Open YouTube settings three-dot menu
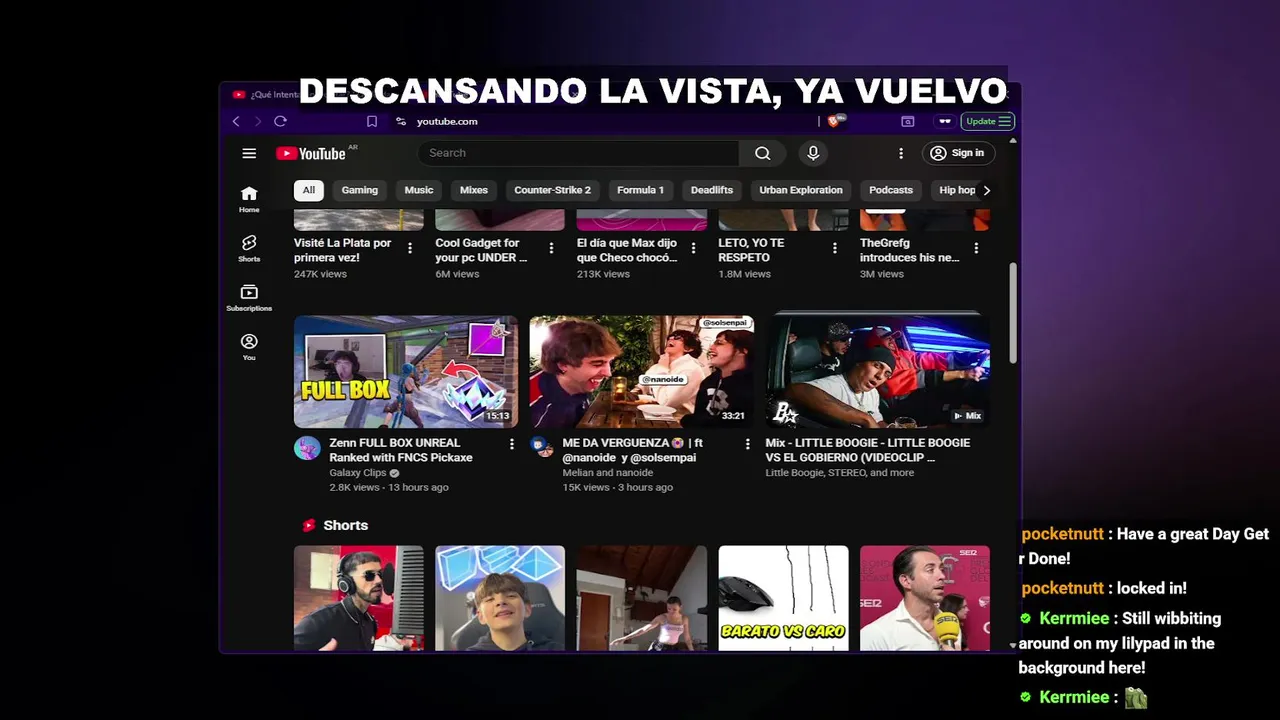The width and height of the screenshot is (1280, 720). point(901,153)
